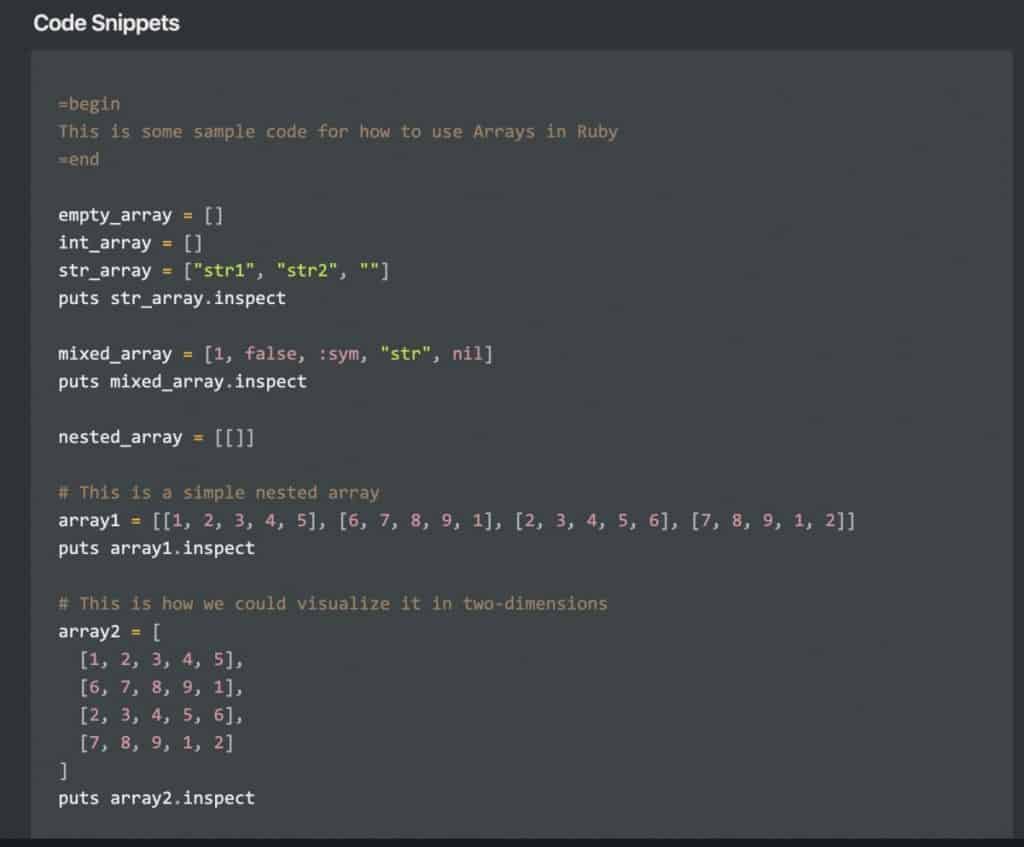Click 'puts mixed_array.inspect' line
Screen dimensions: 1024x847
click(x=182, y=381)
